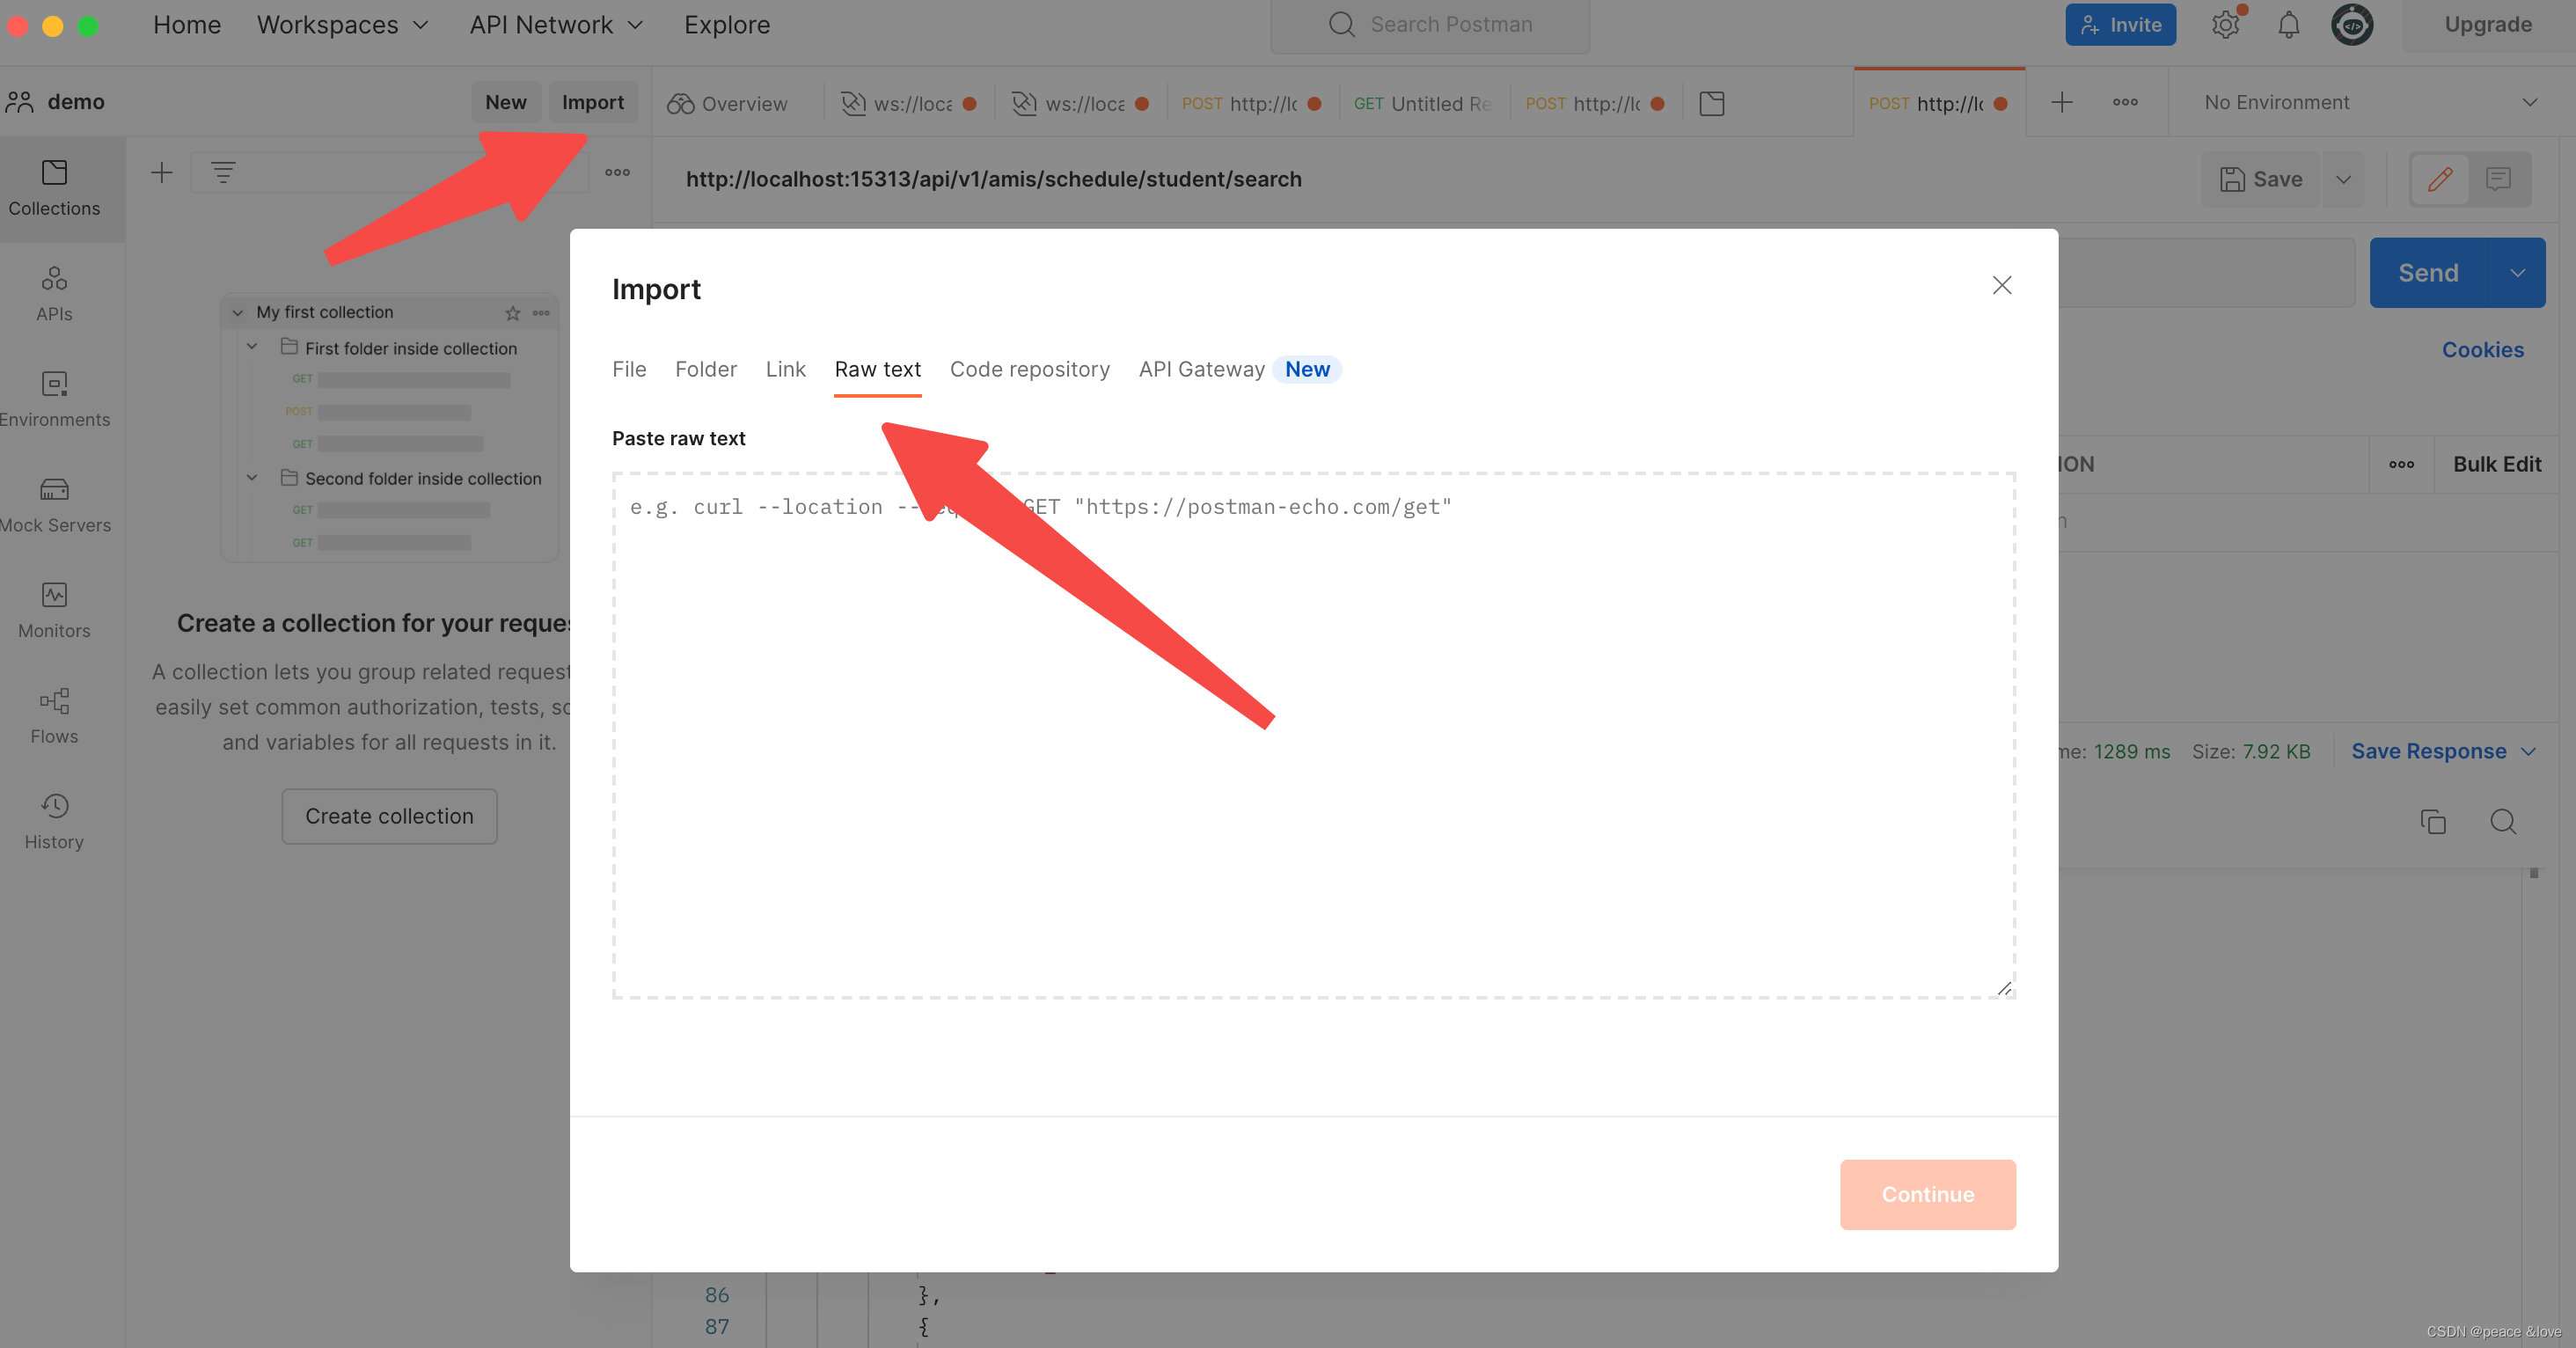Go to Home in the top bar
Viewport: 2576px width, 1348px height.
point(187,25)
